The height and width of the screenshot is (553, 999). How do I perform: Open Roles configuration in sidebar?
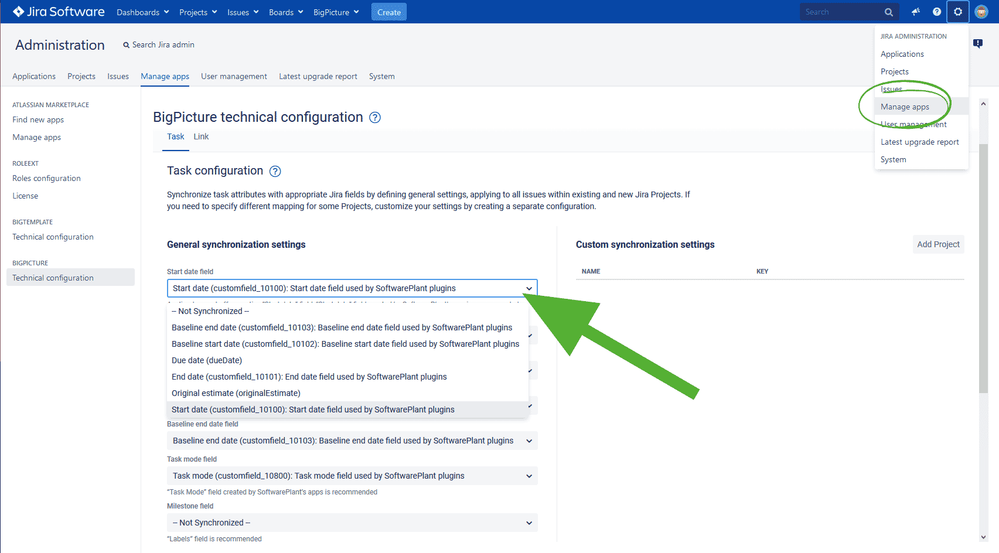pyautogui.click(x=47, y=178)
